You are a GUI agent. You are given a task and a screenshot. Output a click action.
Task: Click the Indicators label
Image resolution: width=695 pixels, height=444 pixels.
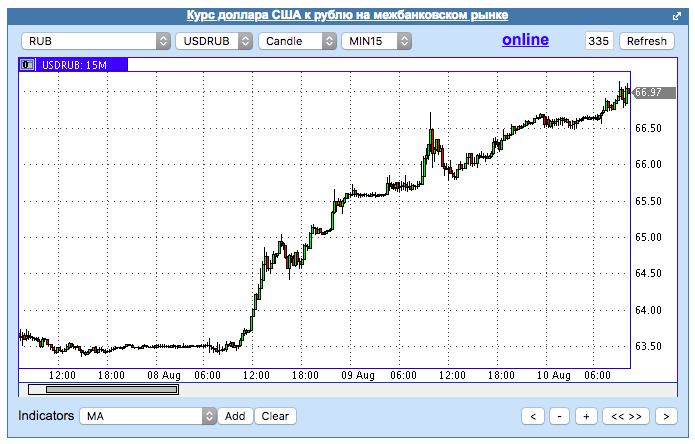tap(46, 416)
